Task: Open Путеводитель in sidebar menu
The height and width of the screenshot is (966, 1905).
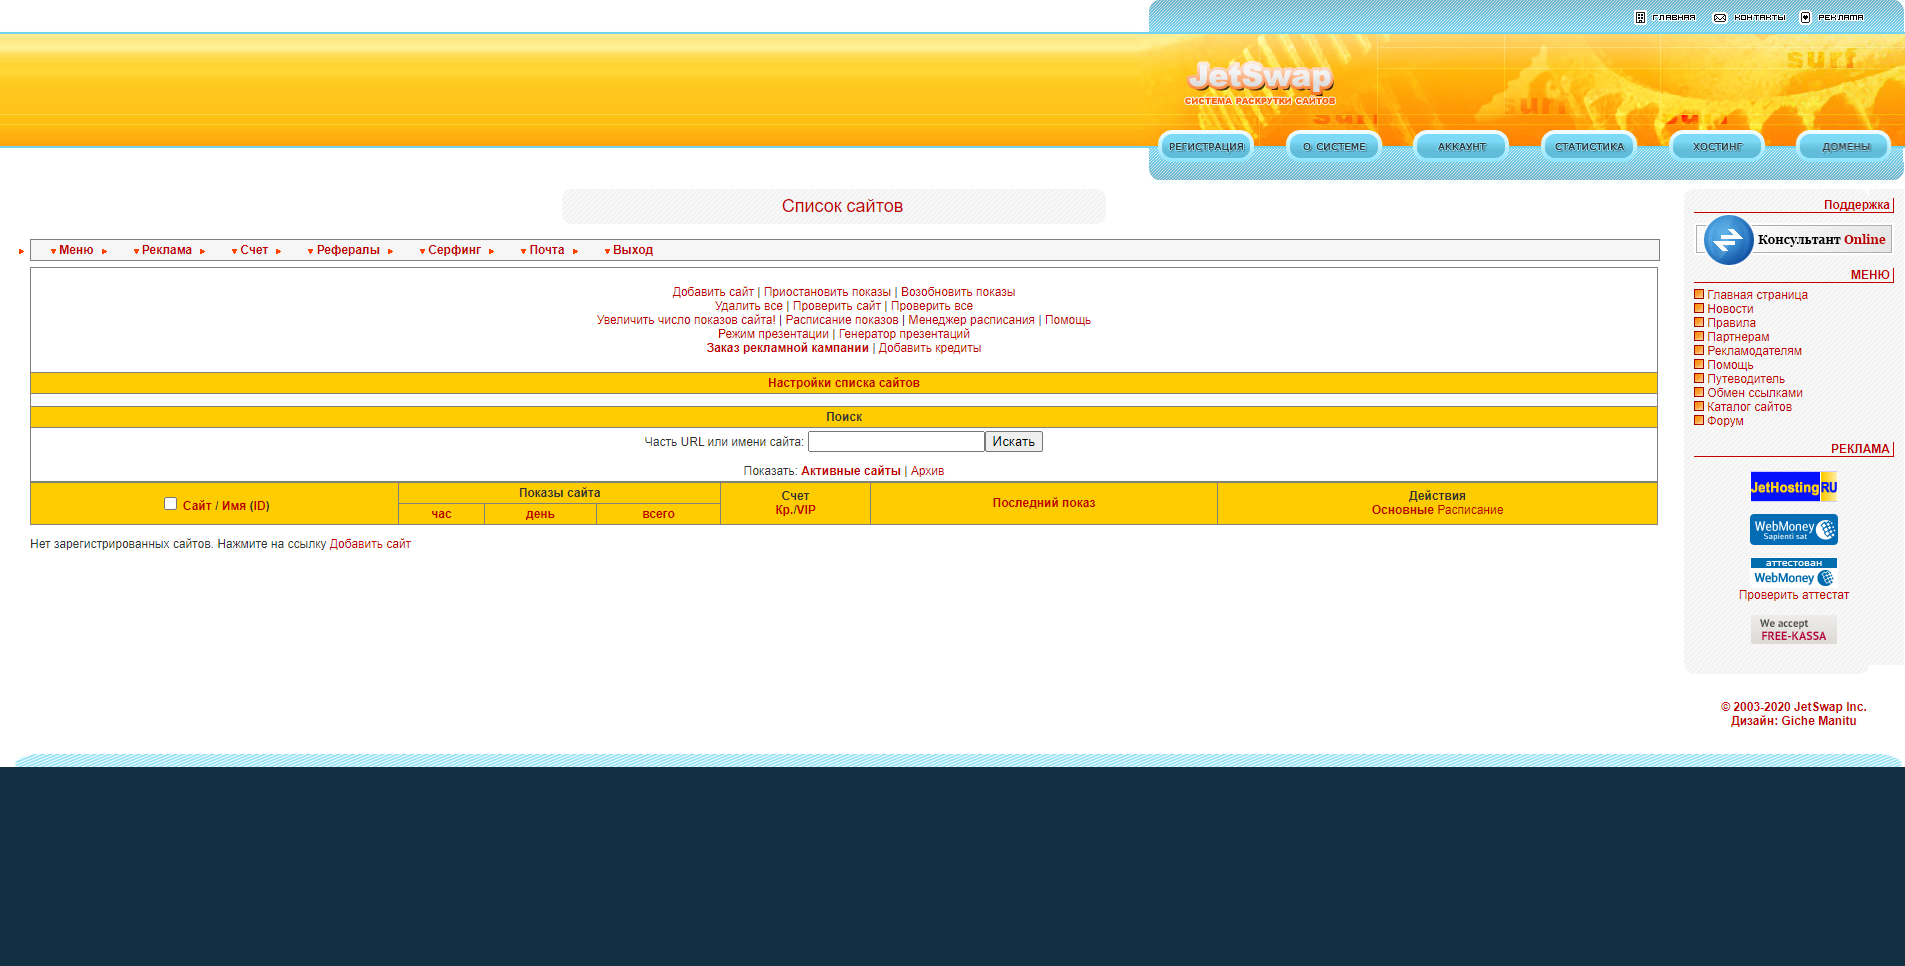Action: coord(1746,379)
